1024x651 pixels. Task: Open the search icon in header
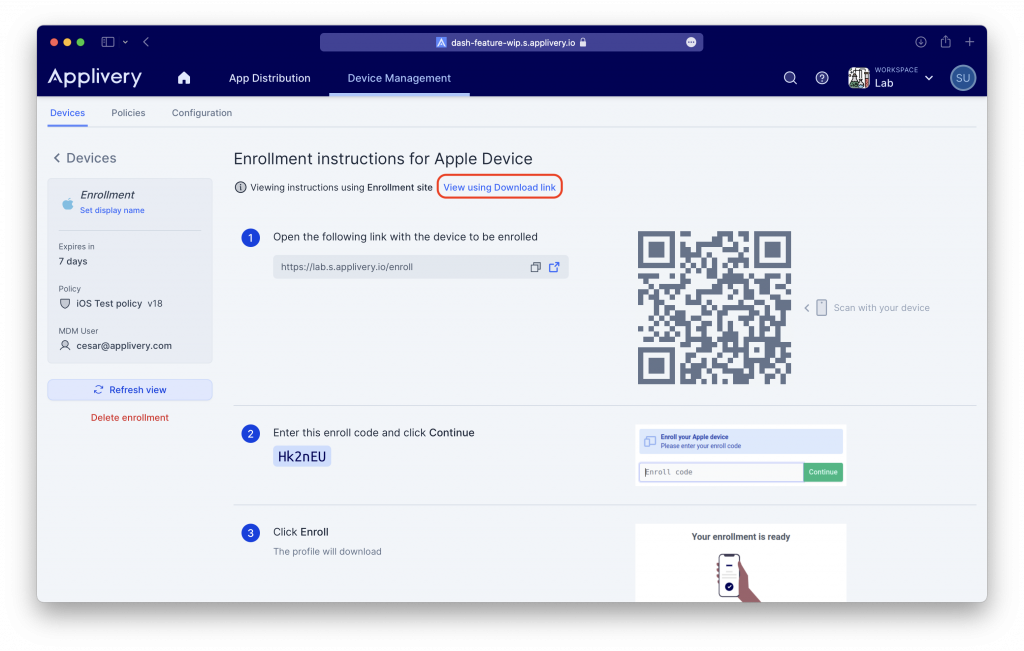point(790,78)
